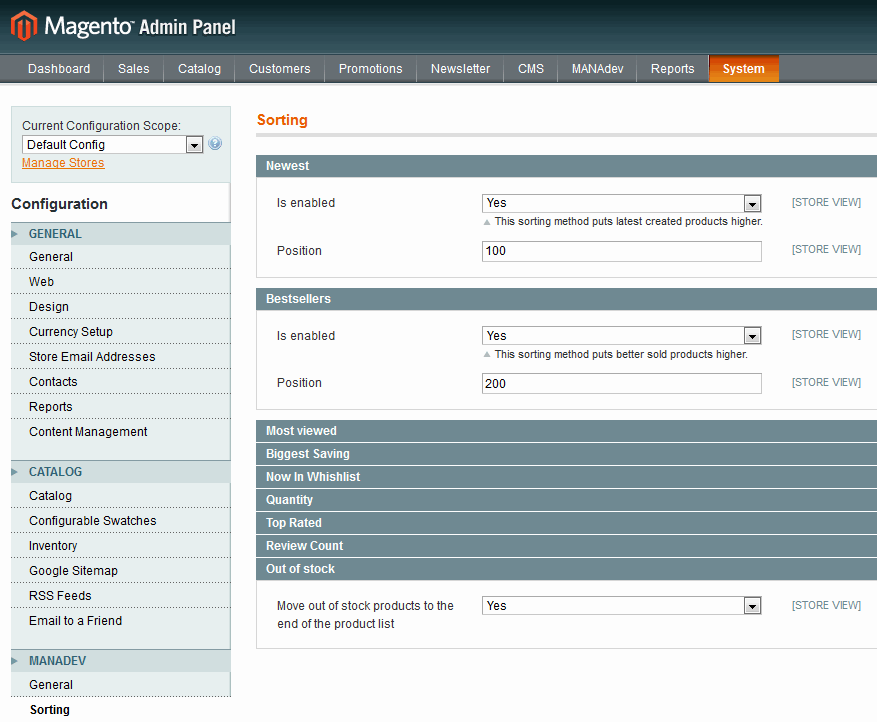The image size is (877, 722).
Task: Expand the Quantity section
Action: (566, 500)
